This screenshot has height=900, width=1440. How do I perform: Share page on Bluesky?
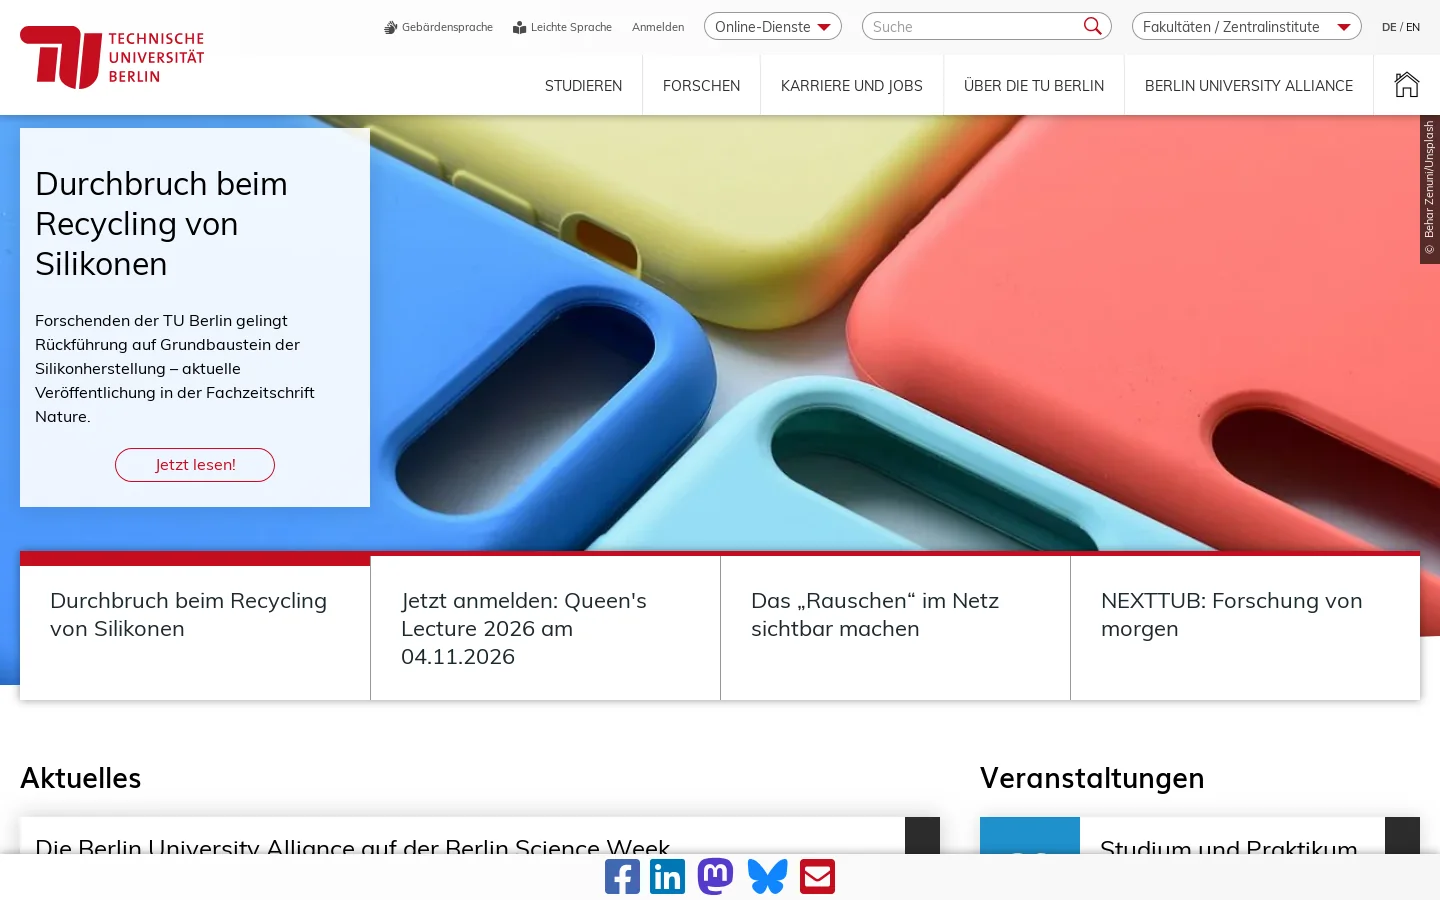(767, 877)
